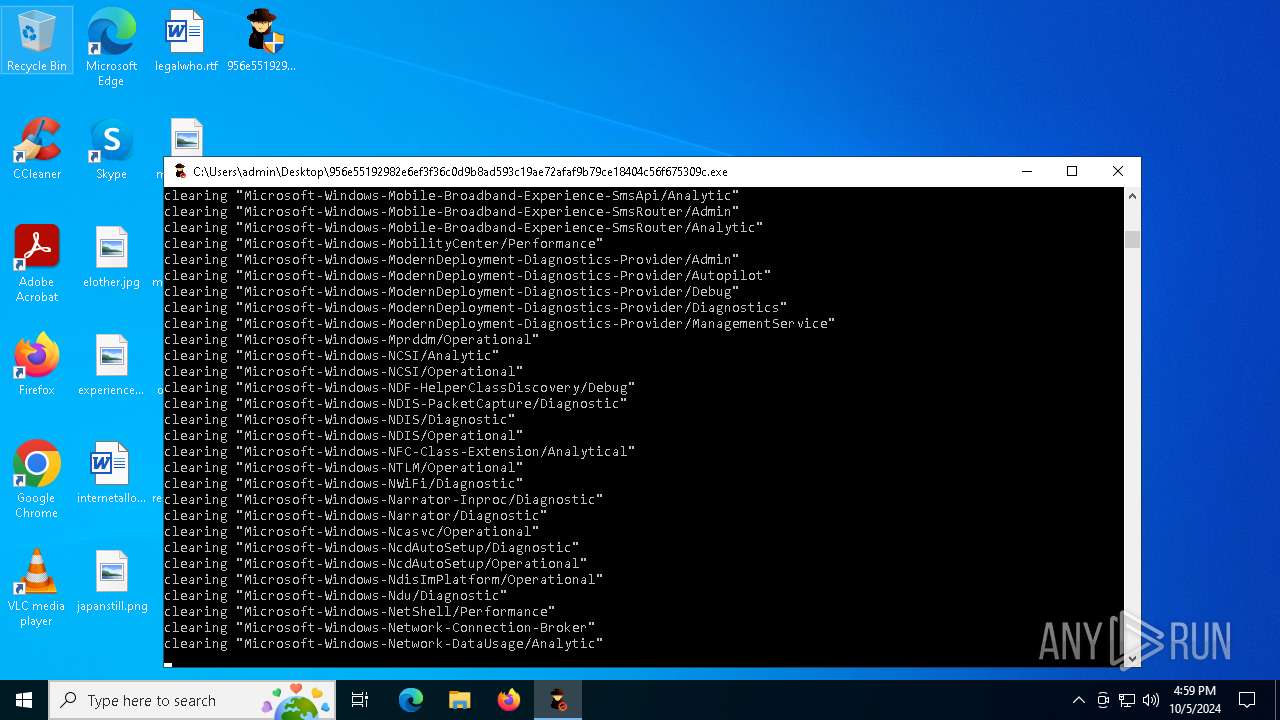Click the line ending "Provider/Autopilot"

point(467,276)
